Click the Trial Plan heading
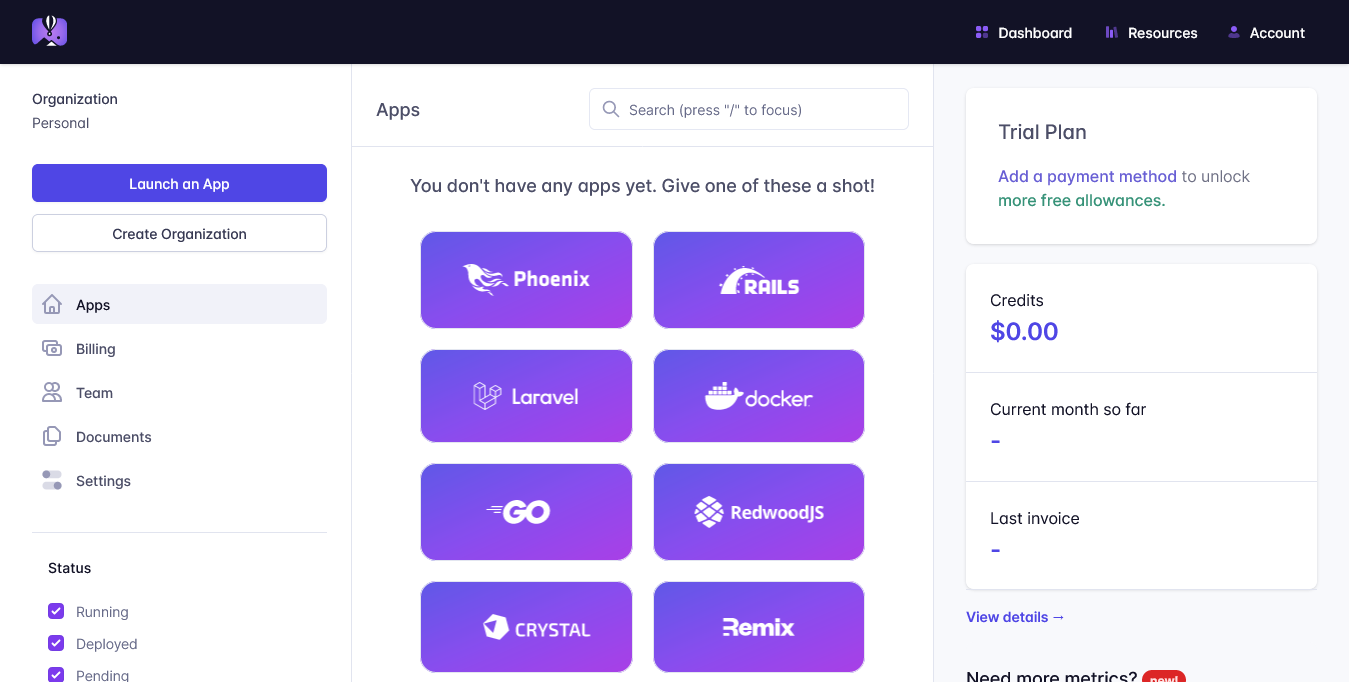Screen dimensions: 1349x682 [x=1042, y=132]
